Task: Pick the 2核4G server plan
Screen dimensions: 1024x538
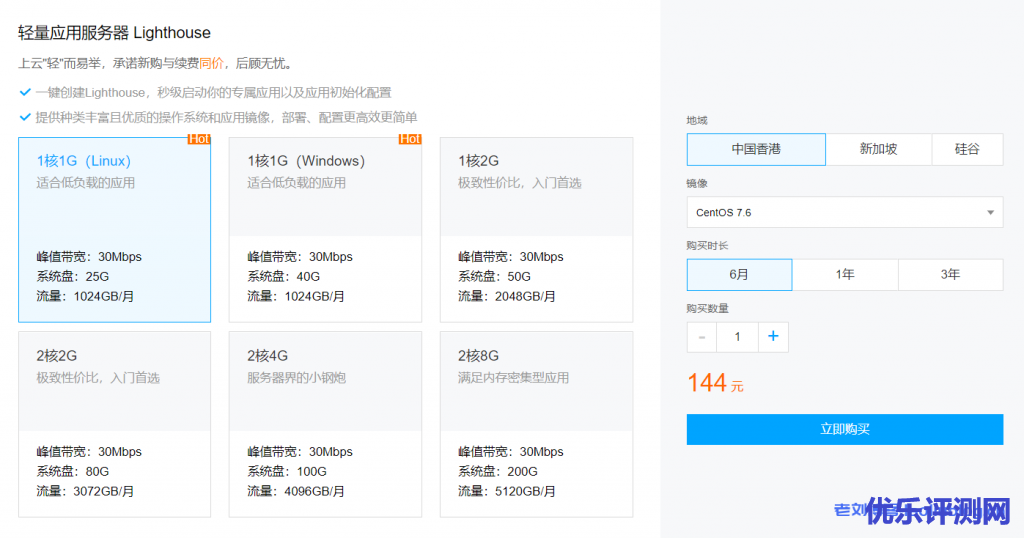Action: [325, 424]
